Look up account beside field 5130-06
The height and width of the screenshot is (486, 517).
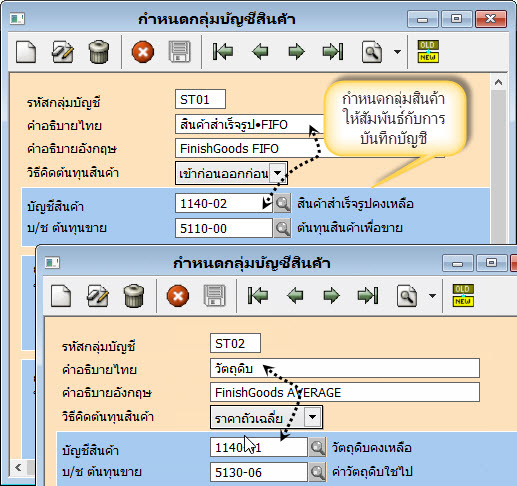pyautogui.click(x=317, y=472)
